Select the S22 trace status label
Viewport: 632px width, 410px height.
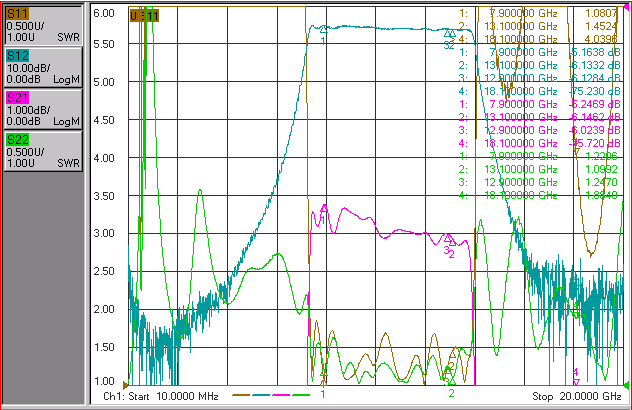[17, 139]
